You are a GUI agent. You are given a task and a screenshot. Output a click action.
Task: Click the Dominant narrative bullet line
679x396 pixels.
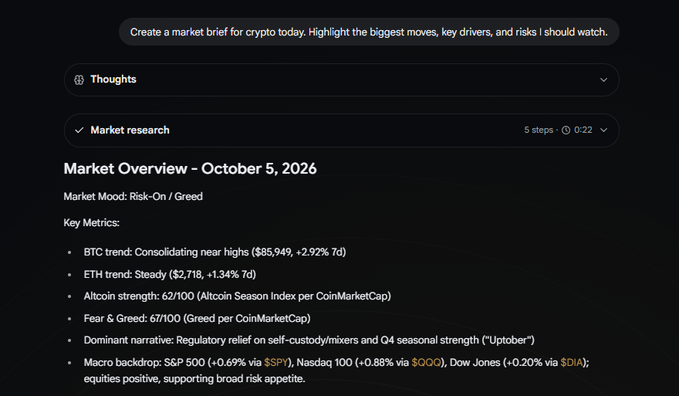[x=309, y=340]
